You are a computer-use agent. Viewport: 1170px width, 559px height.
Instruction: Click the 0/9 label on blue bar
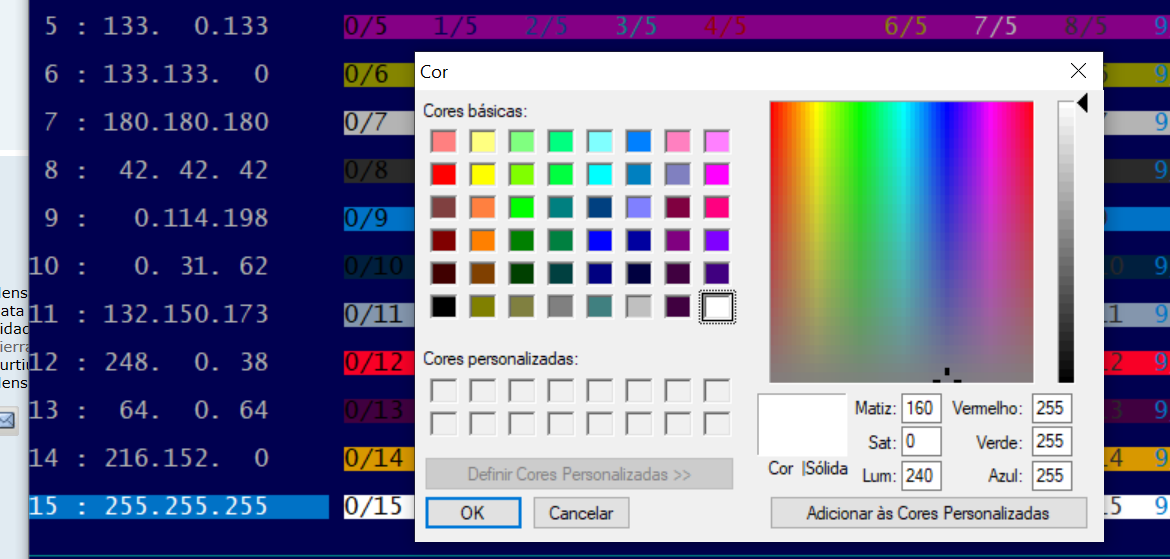pyautogui.click(x=366, y=219)
